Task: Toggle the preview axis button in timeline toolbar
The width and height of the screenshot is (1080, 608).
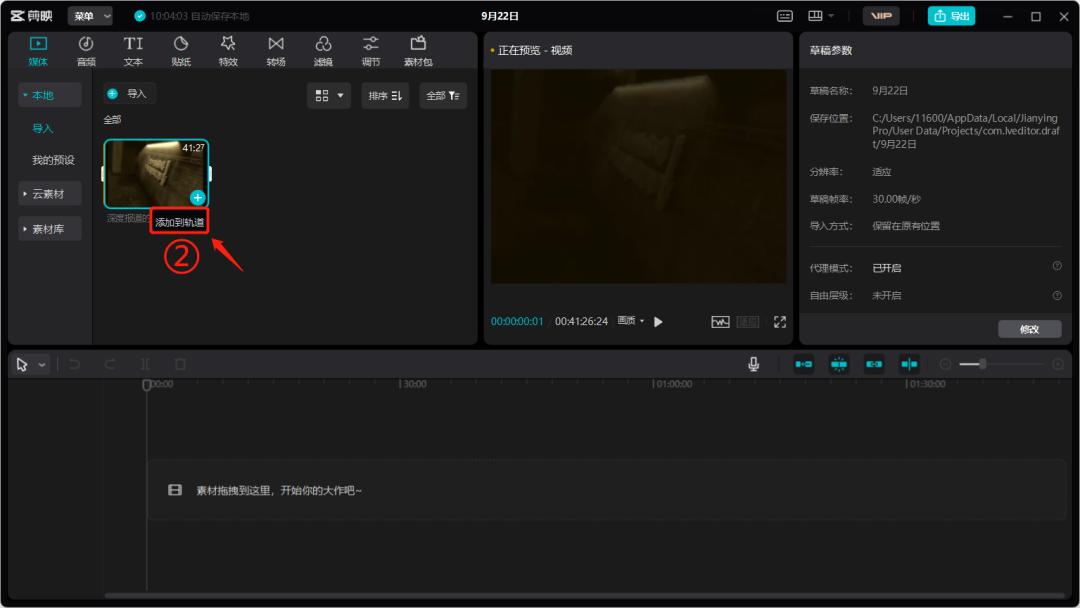Action: 909,364
